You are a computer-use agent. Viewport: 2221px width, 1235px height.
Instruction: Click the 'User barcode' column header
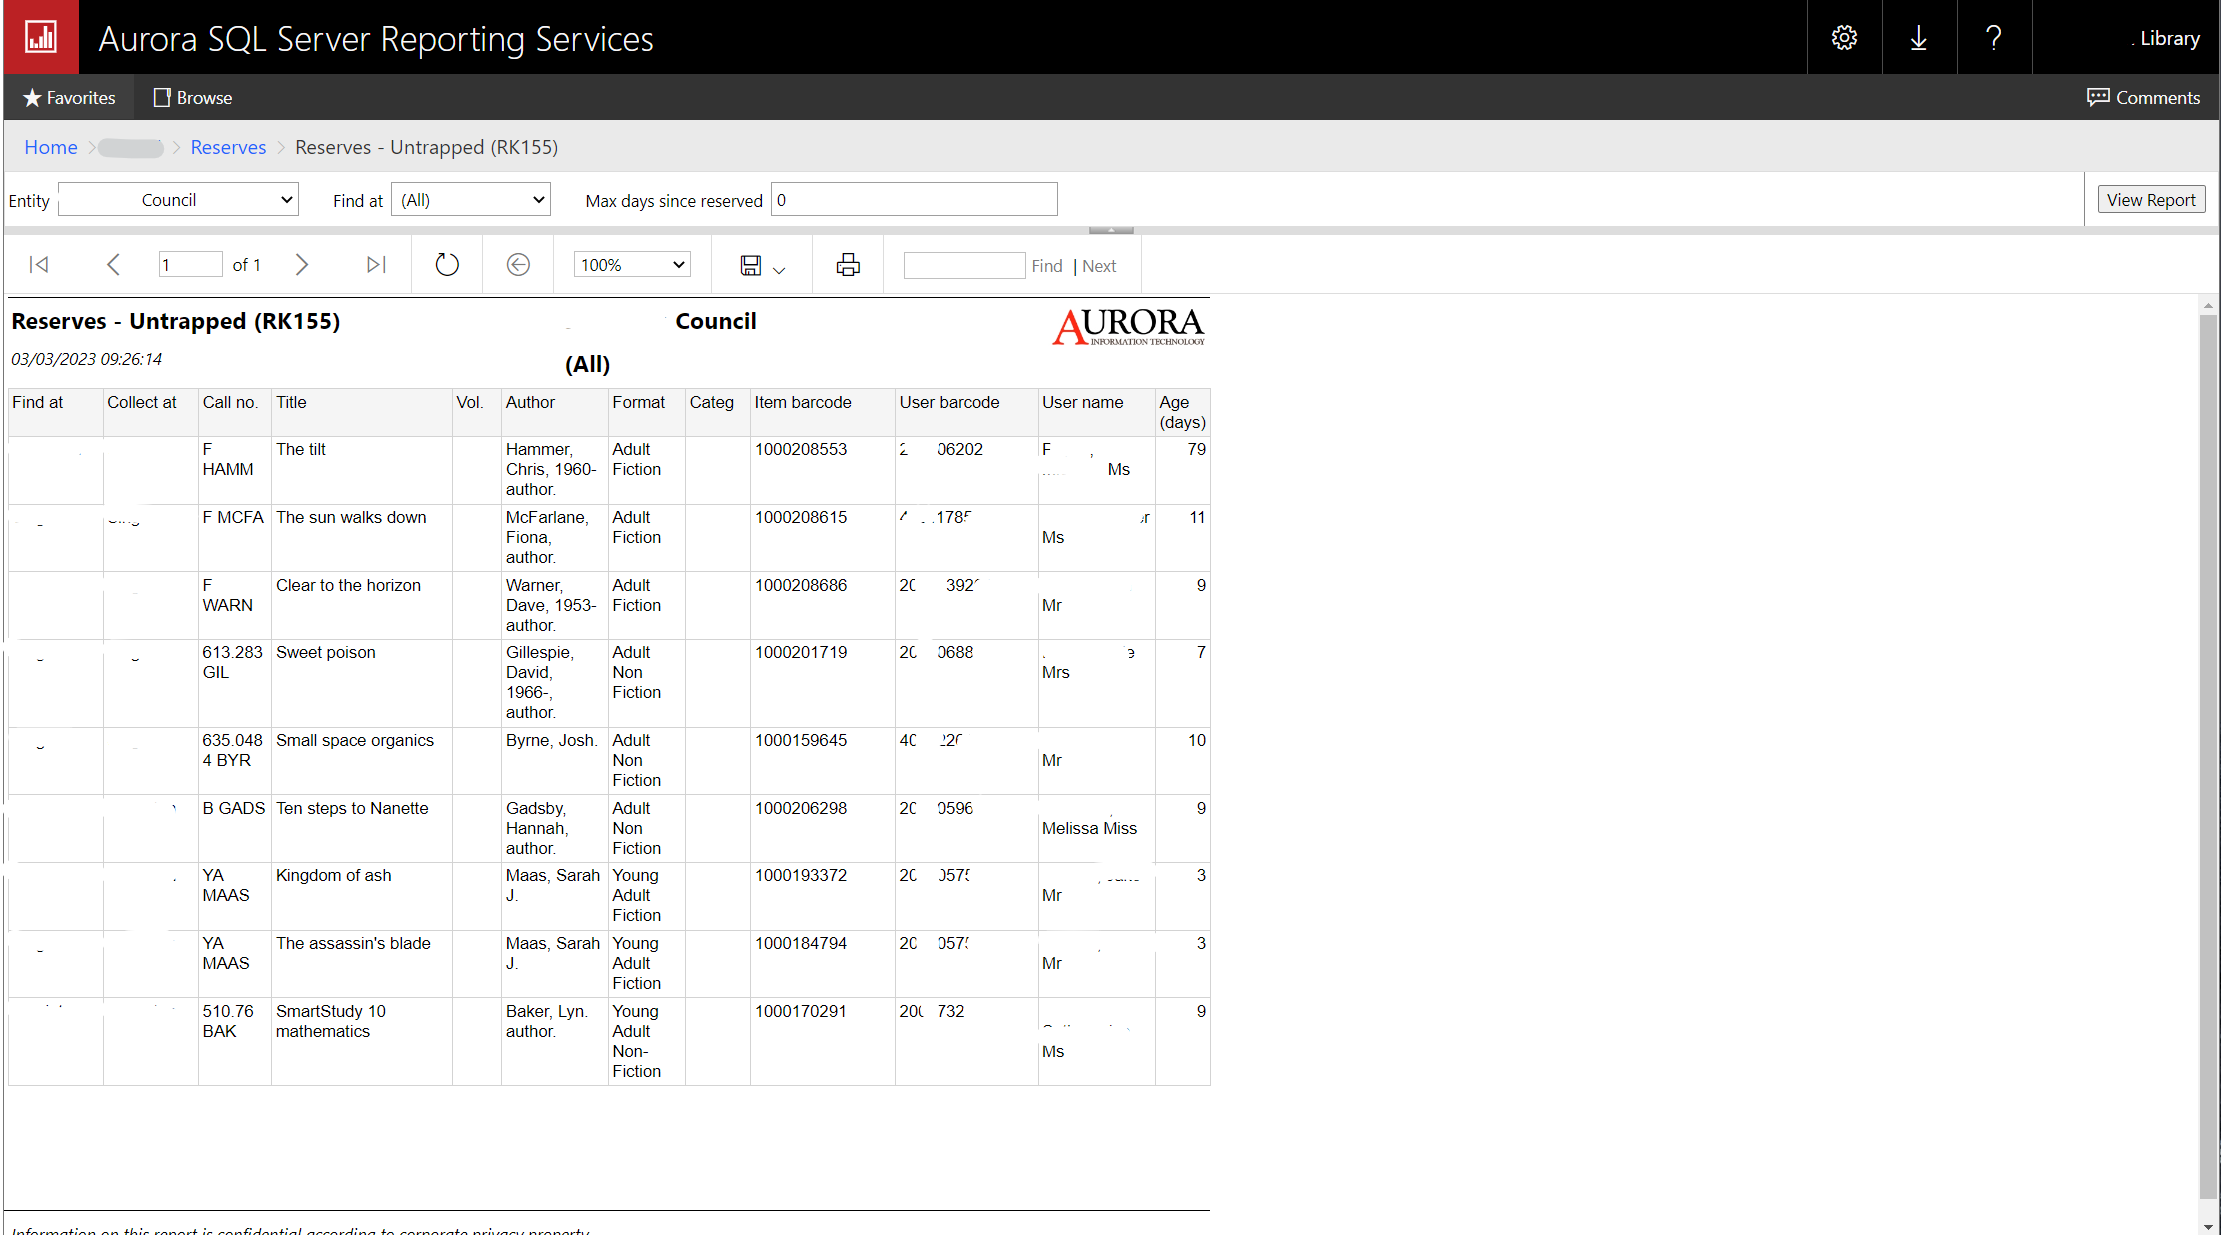coord(949,402)
